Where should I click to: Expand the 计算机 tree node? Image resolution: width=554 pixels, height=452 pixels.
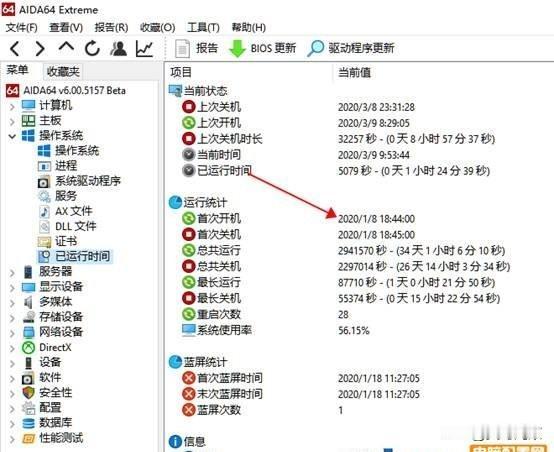[12, 106]
